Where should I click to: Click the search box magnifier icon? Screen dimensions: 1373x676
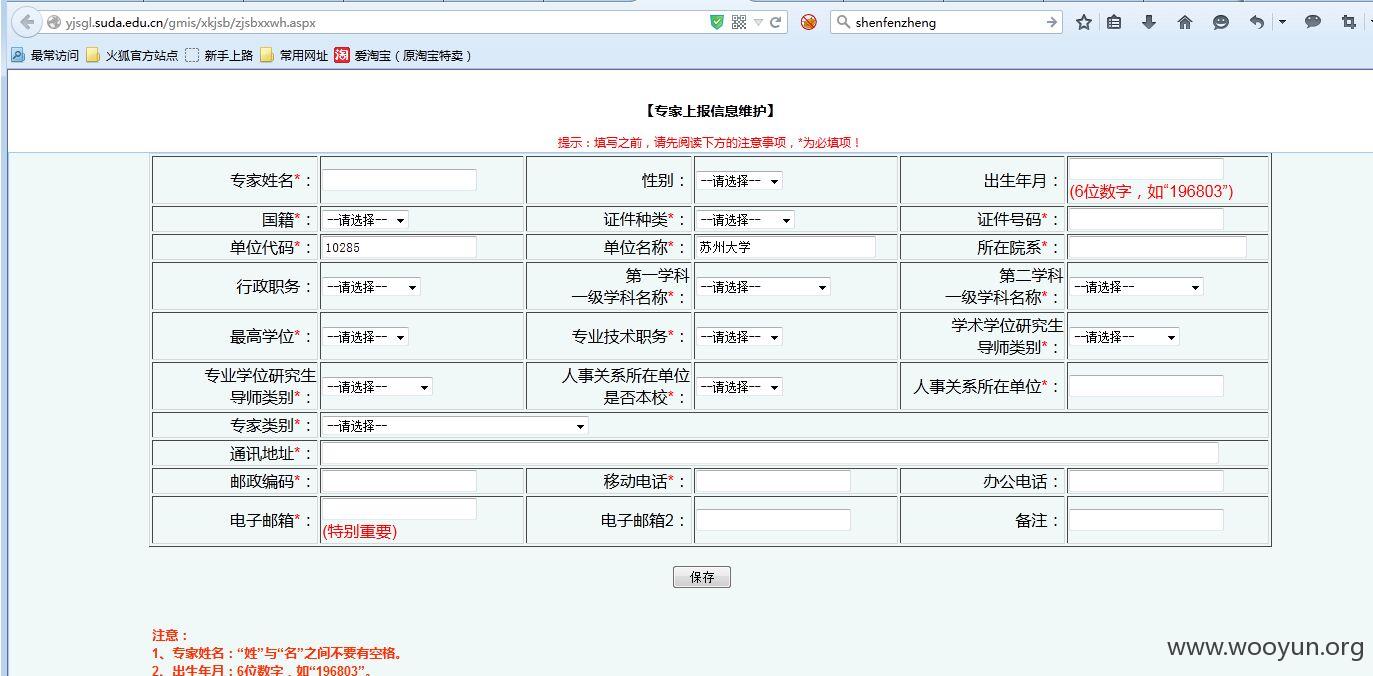843,22
